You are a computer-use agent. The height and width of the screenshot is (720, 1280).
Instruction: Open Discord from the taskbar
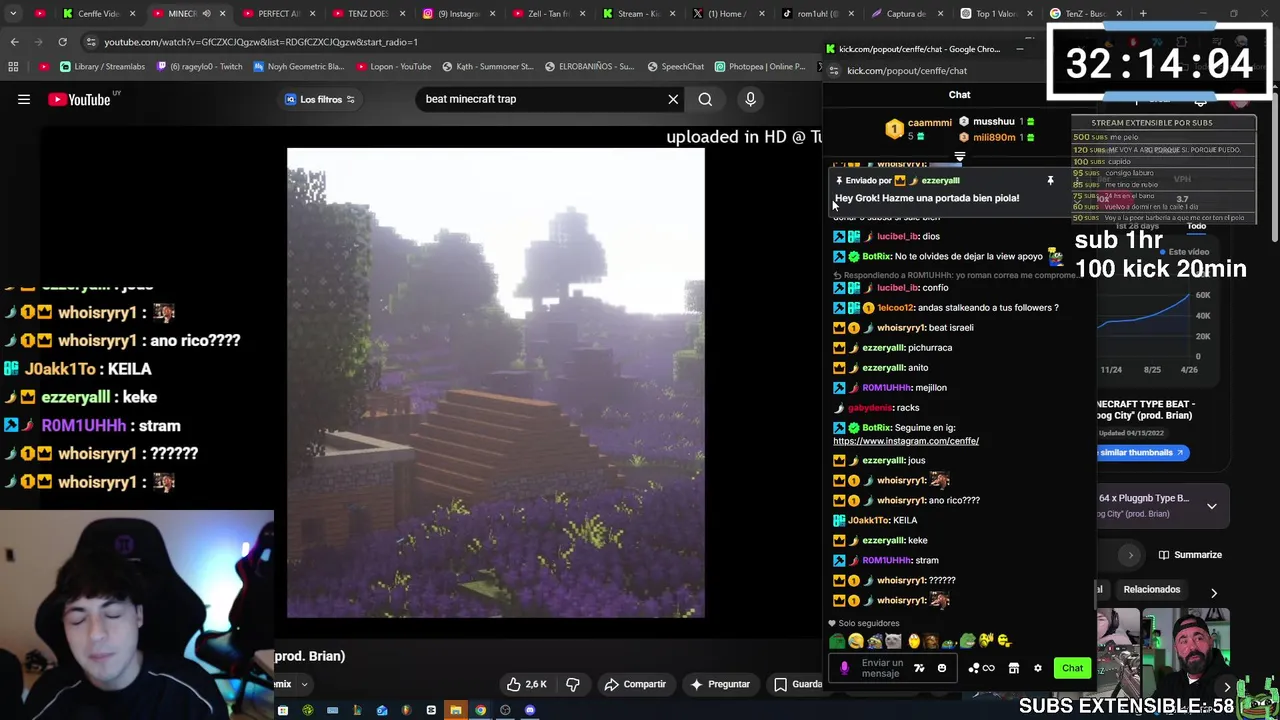[529, 711]
